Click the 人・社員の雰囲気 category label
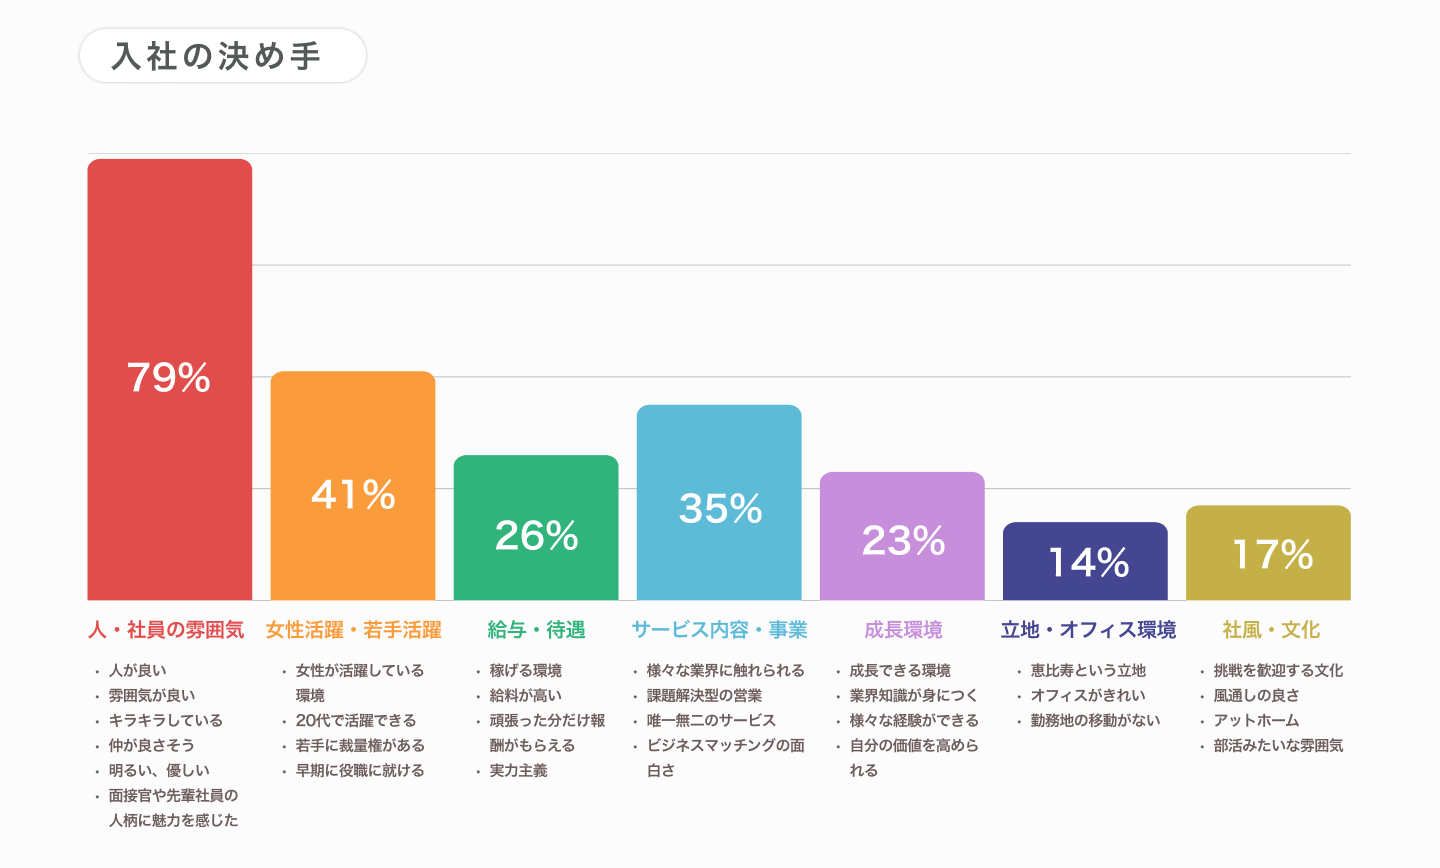1440x868 pixels. (x=166, y=630)
